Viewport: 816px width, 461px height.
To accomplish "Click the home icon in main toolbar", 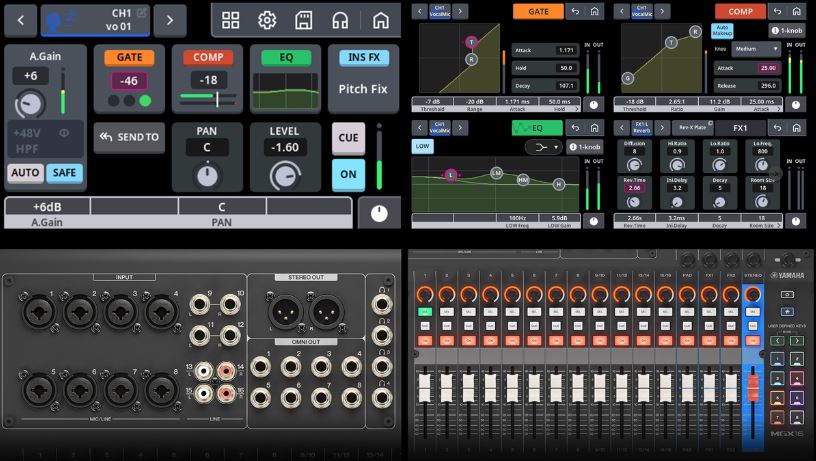I will tap(380, 20).
